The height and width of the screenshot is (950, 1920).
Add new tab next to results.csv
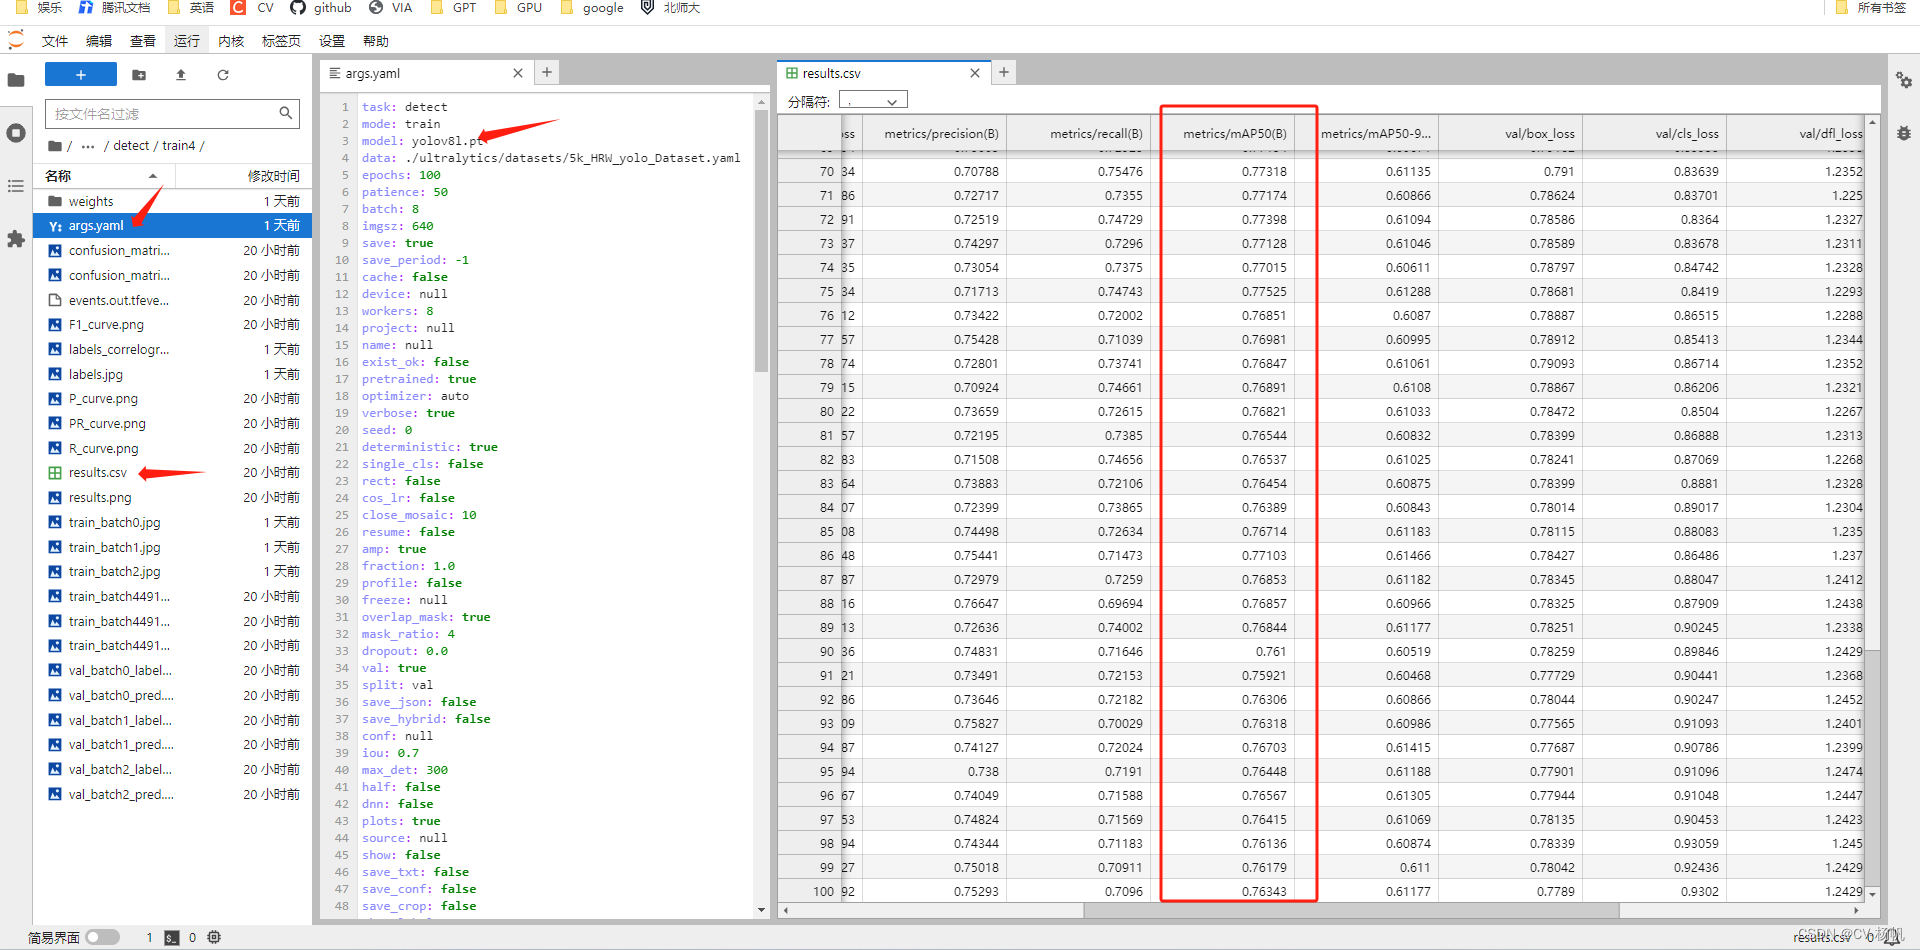[1004, 72]
